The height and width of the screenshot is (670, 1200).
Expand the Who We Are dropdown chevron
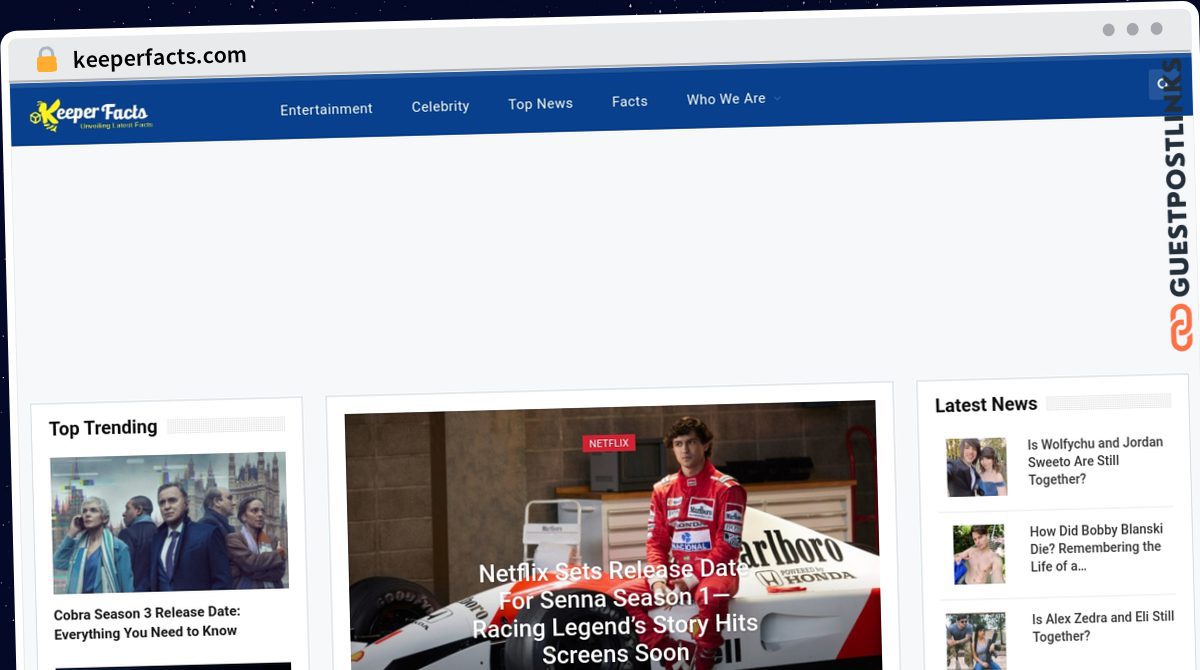(777, 98)
